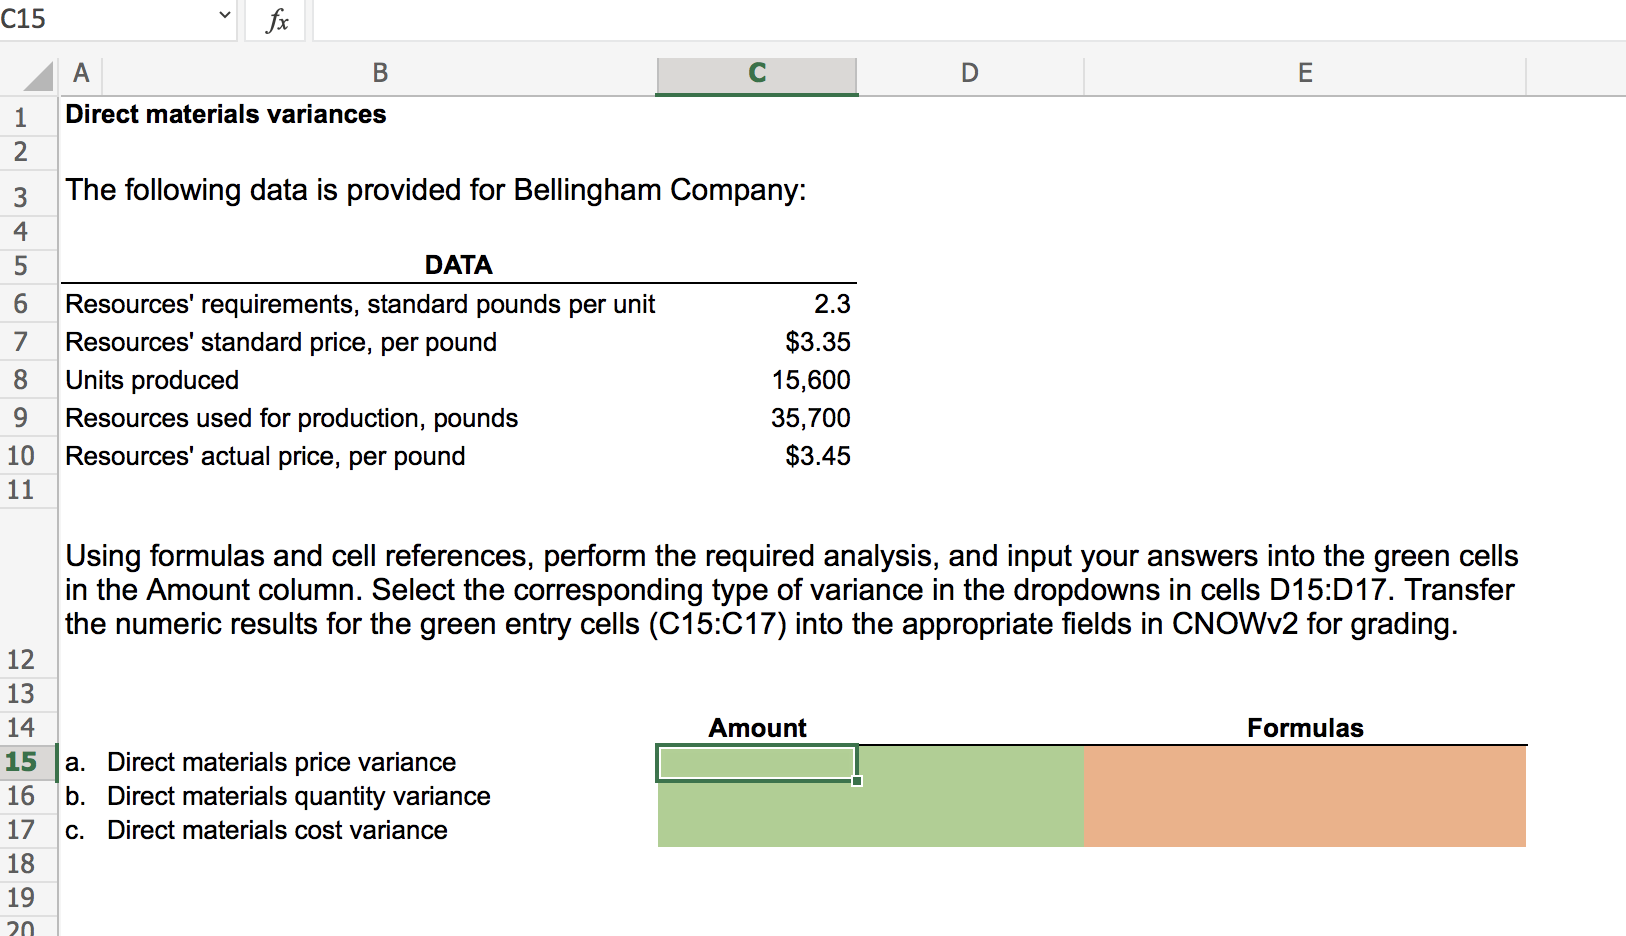Screen dimensions: 1626x936
Task: Select green Amount cell for quantity variance
Action: pyautogui.click(x=757, y=796)
